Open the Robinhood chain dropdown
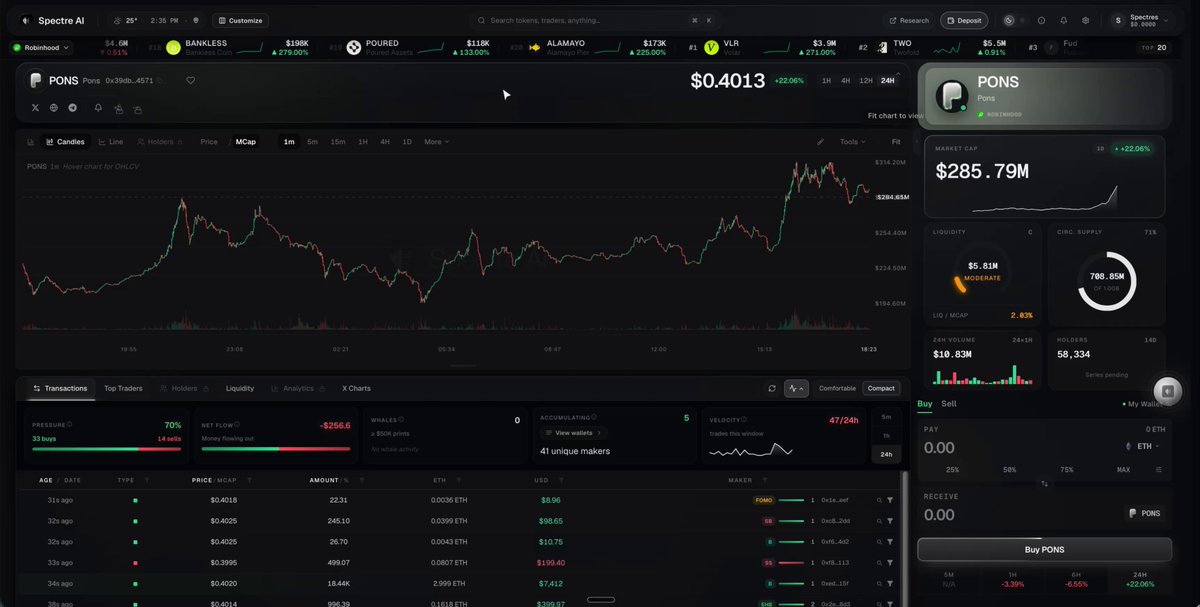 pos(40,47)
